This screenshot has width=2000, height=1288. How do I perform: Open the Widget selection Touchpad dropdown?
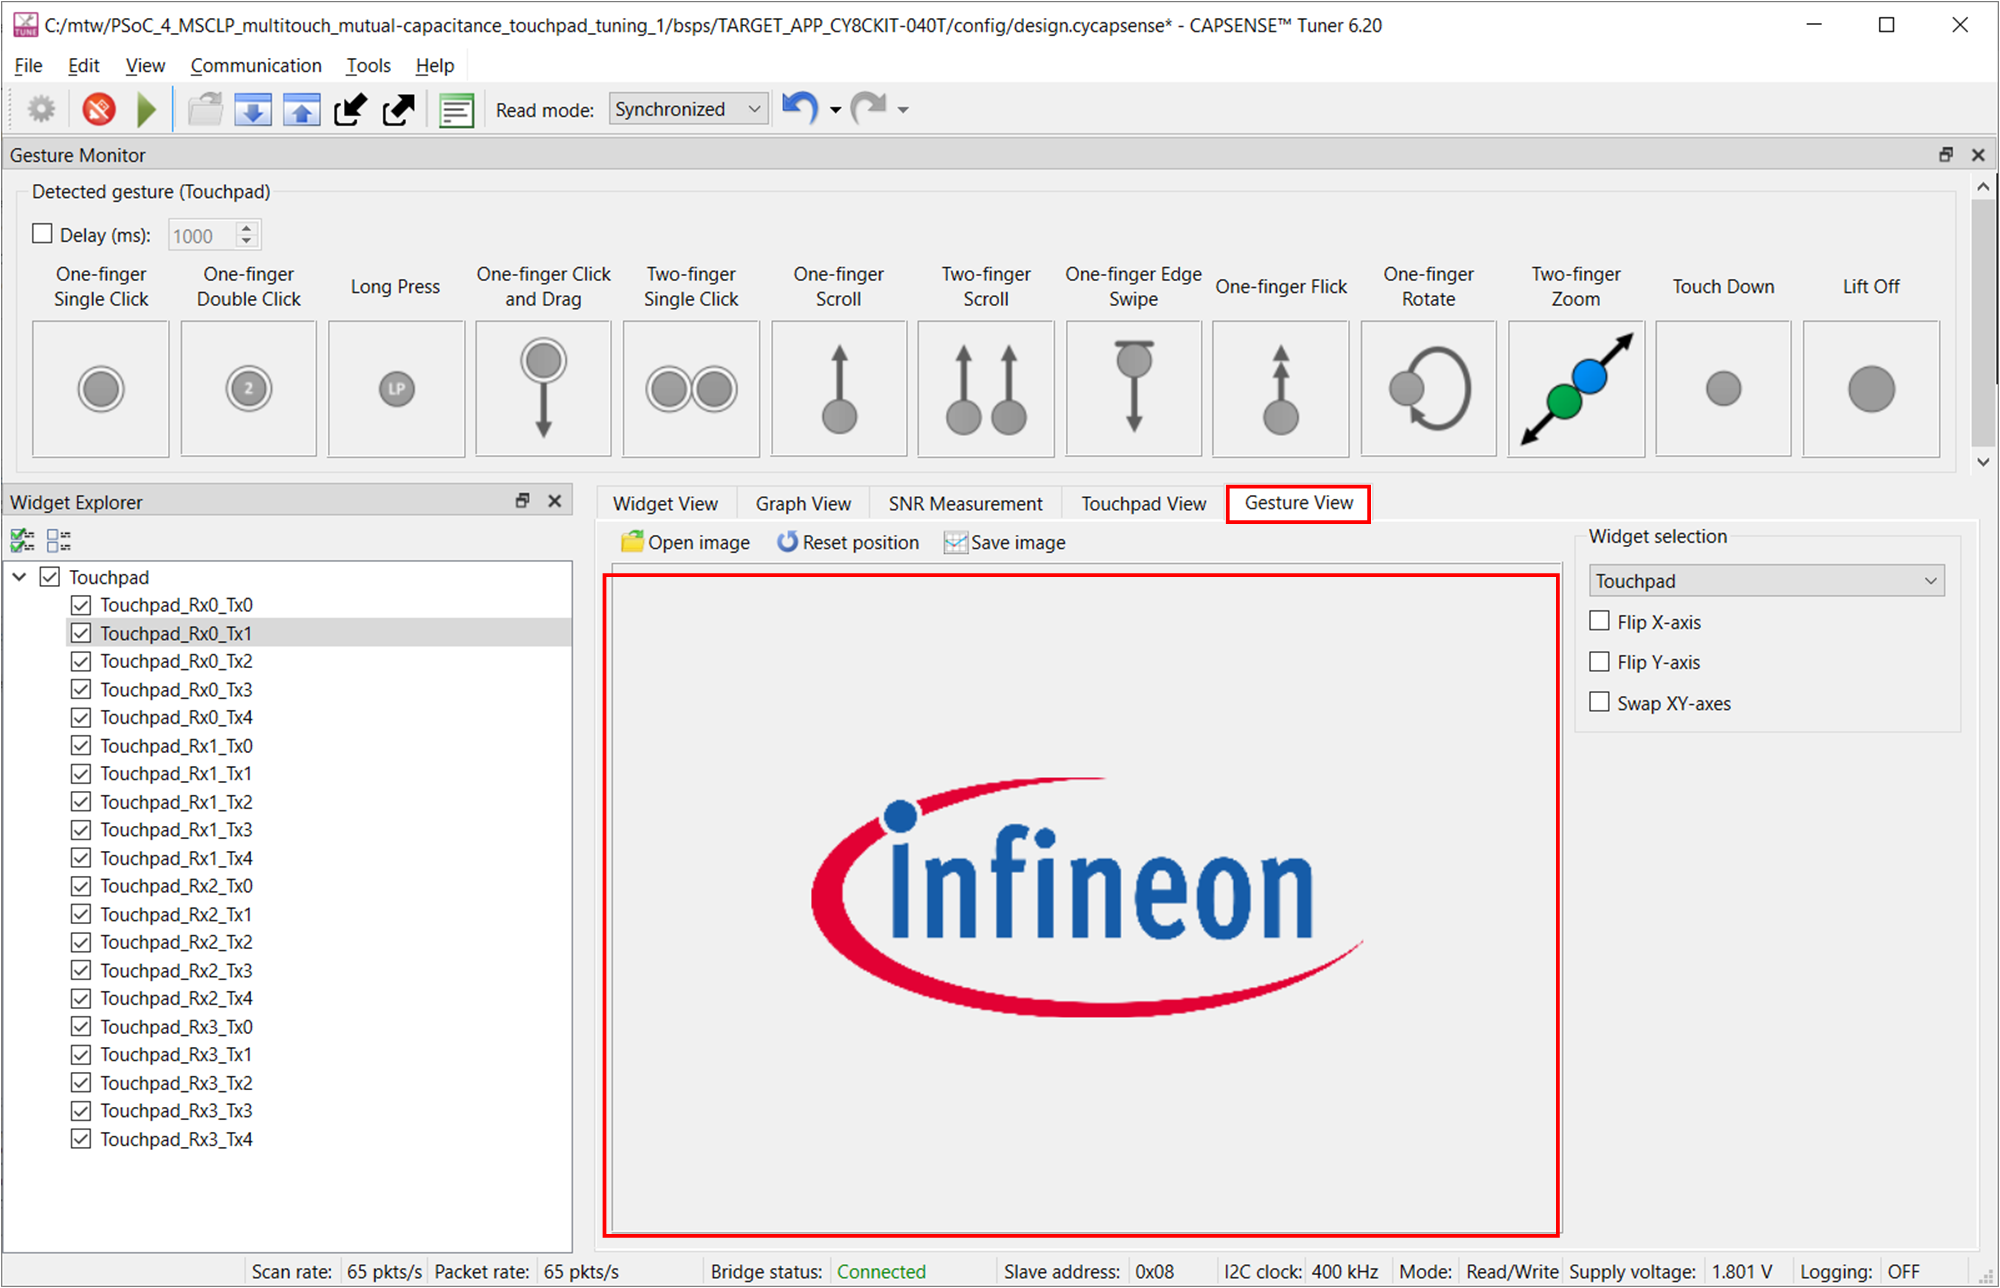1766,581
